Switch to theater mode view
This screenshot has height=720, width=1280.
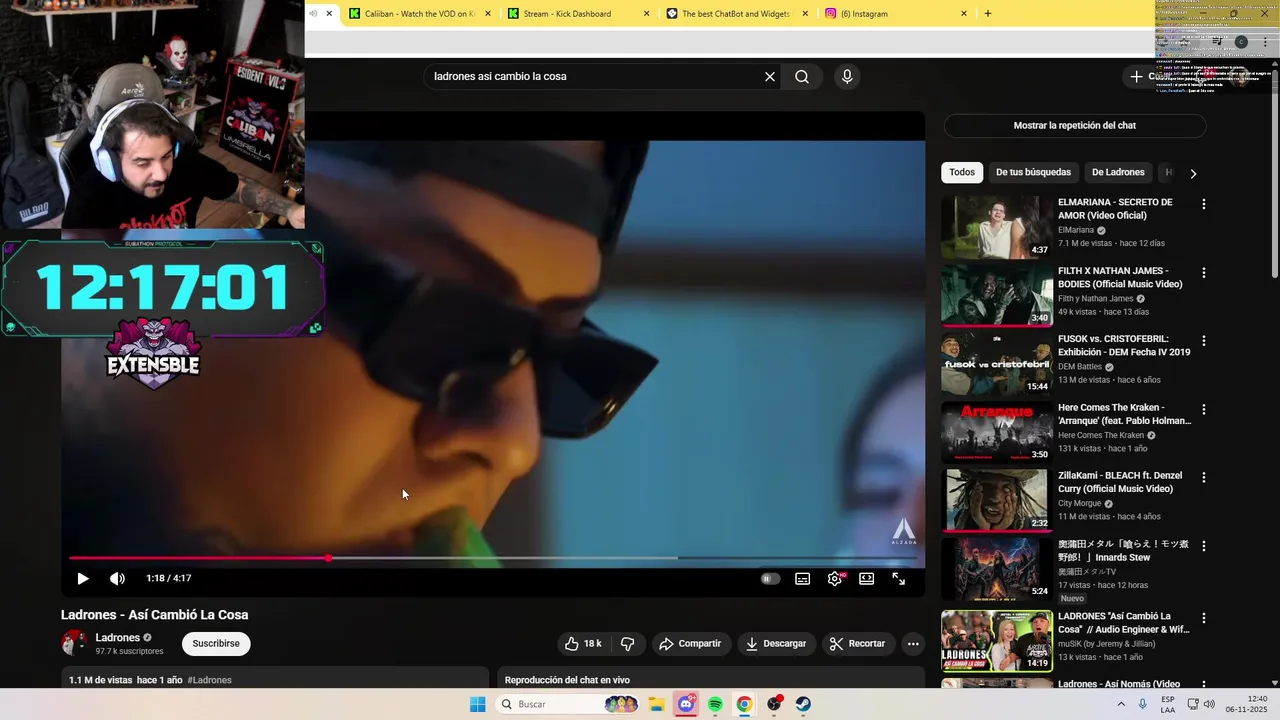867,579
